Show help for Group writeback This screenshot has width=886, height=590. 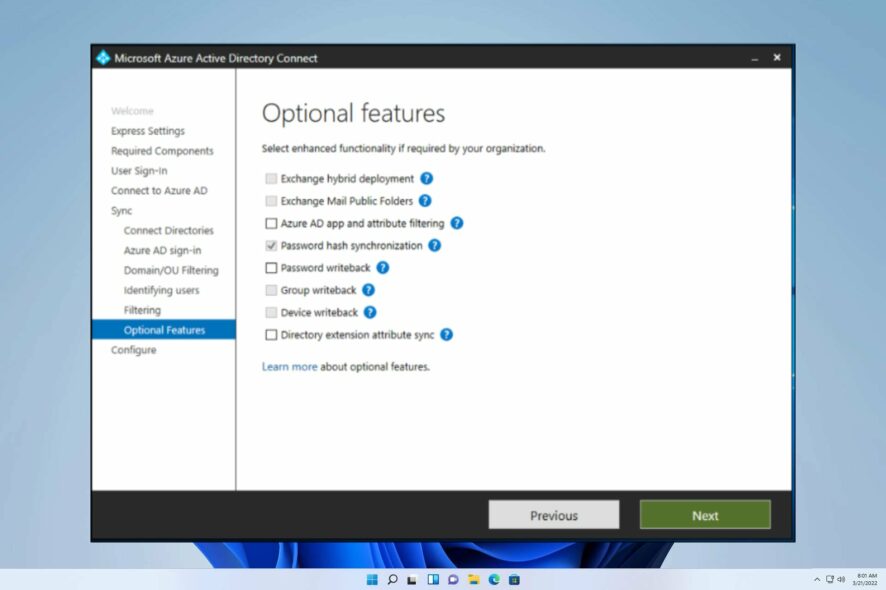[x=368, y=290]
